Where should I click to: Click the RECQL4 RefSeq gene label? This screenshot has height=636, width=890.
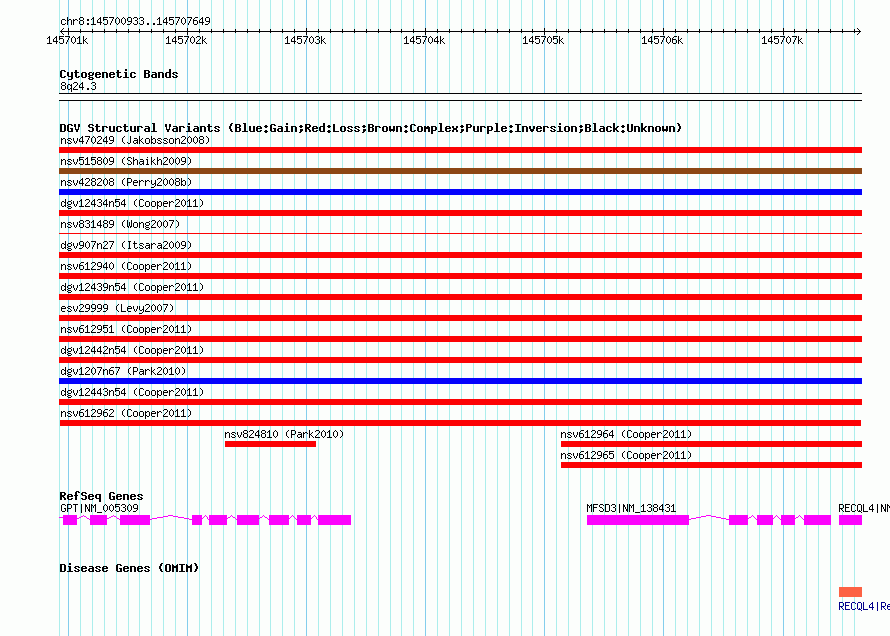point(864,508)
